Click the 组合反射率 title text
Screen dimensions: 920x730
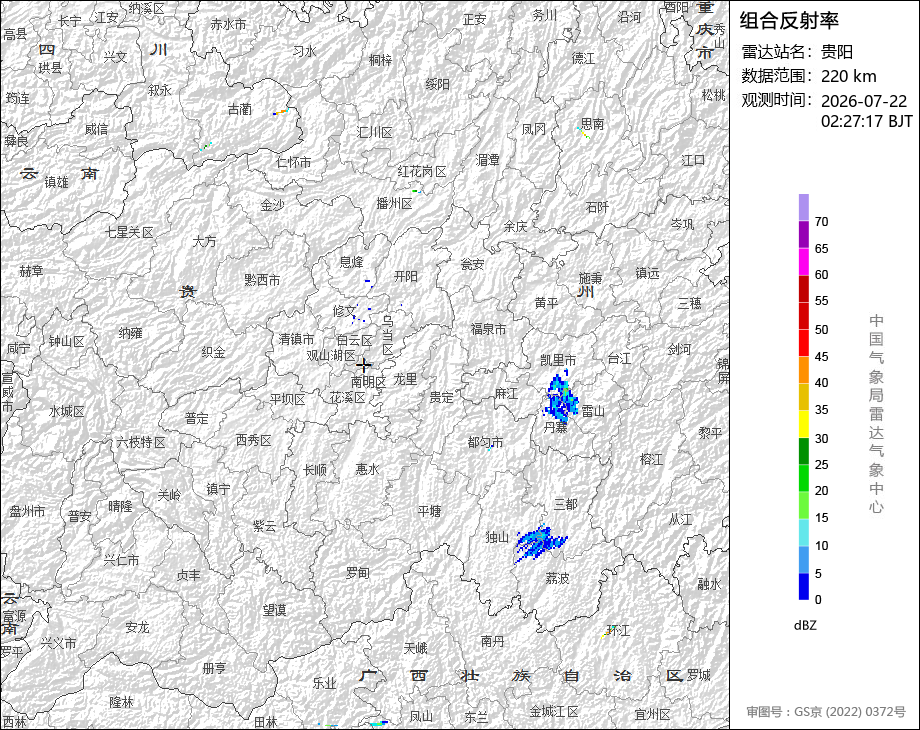789,21
